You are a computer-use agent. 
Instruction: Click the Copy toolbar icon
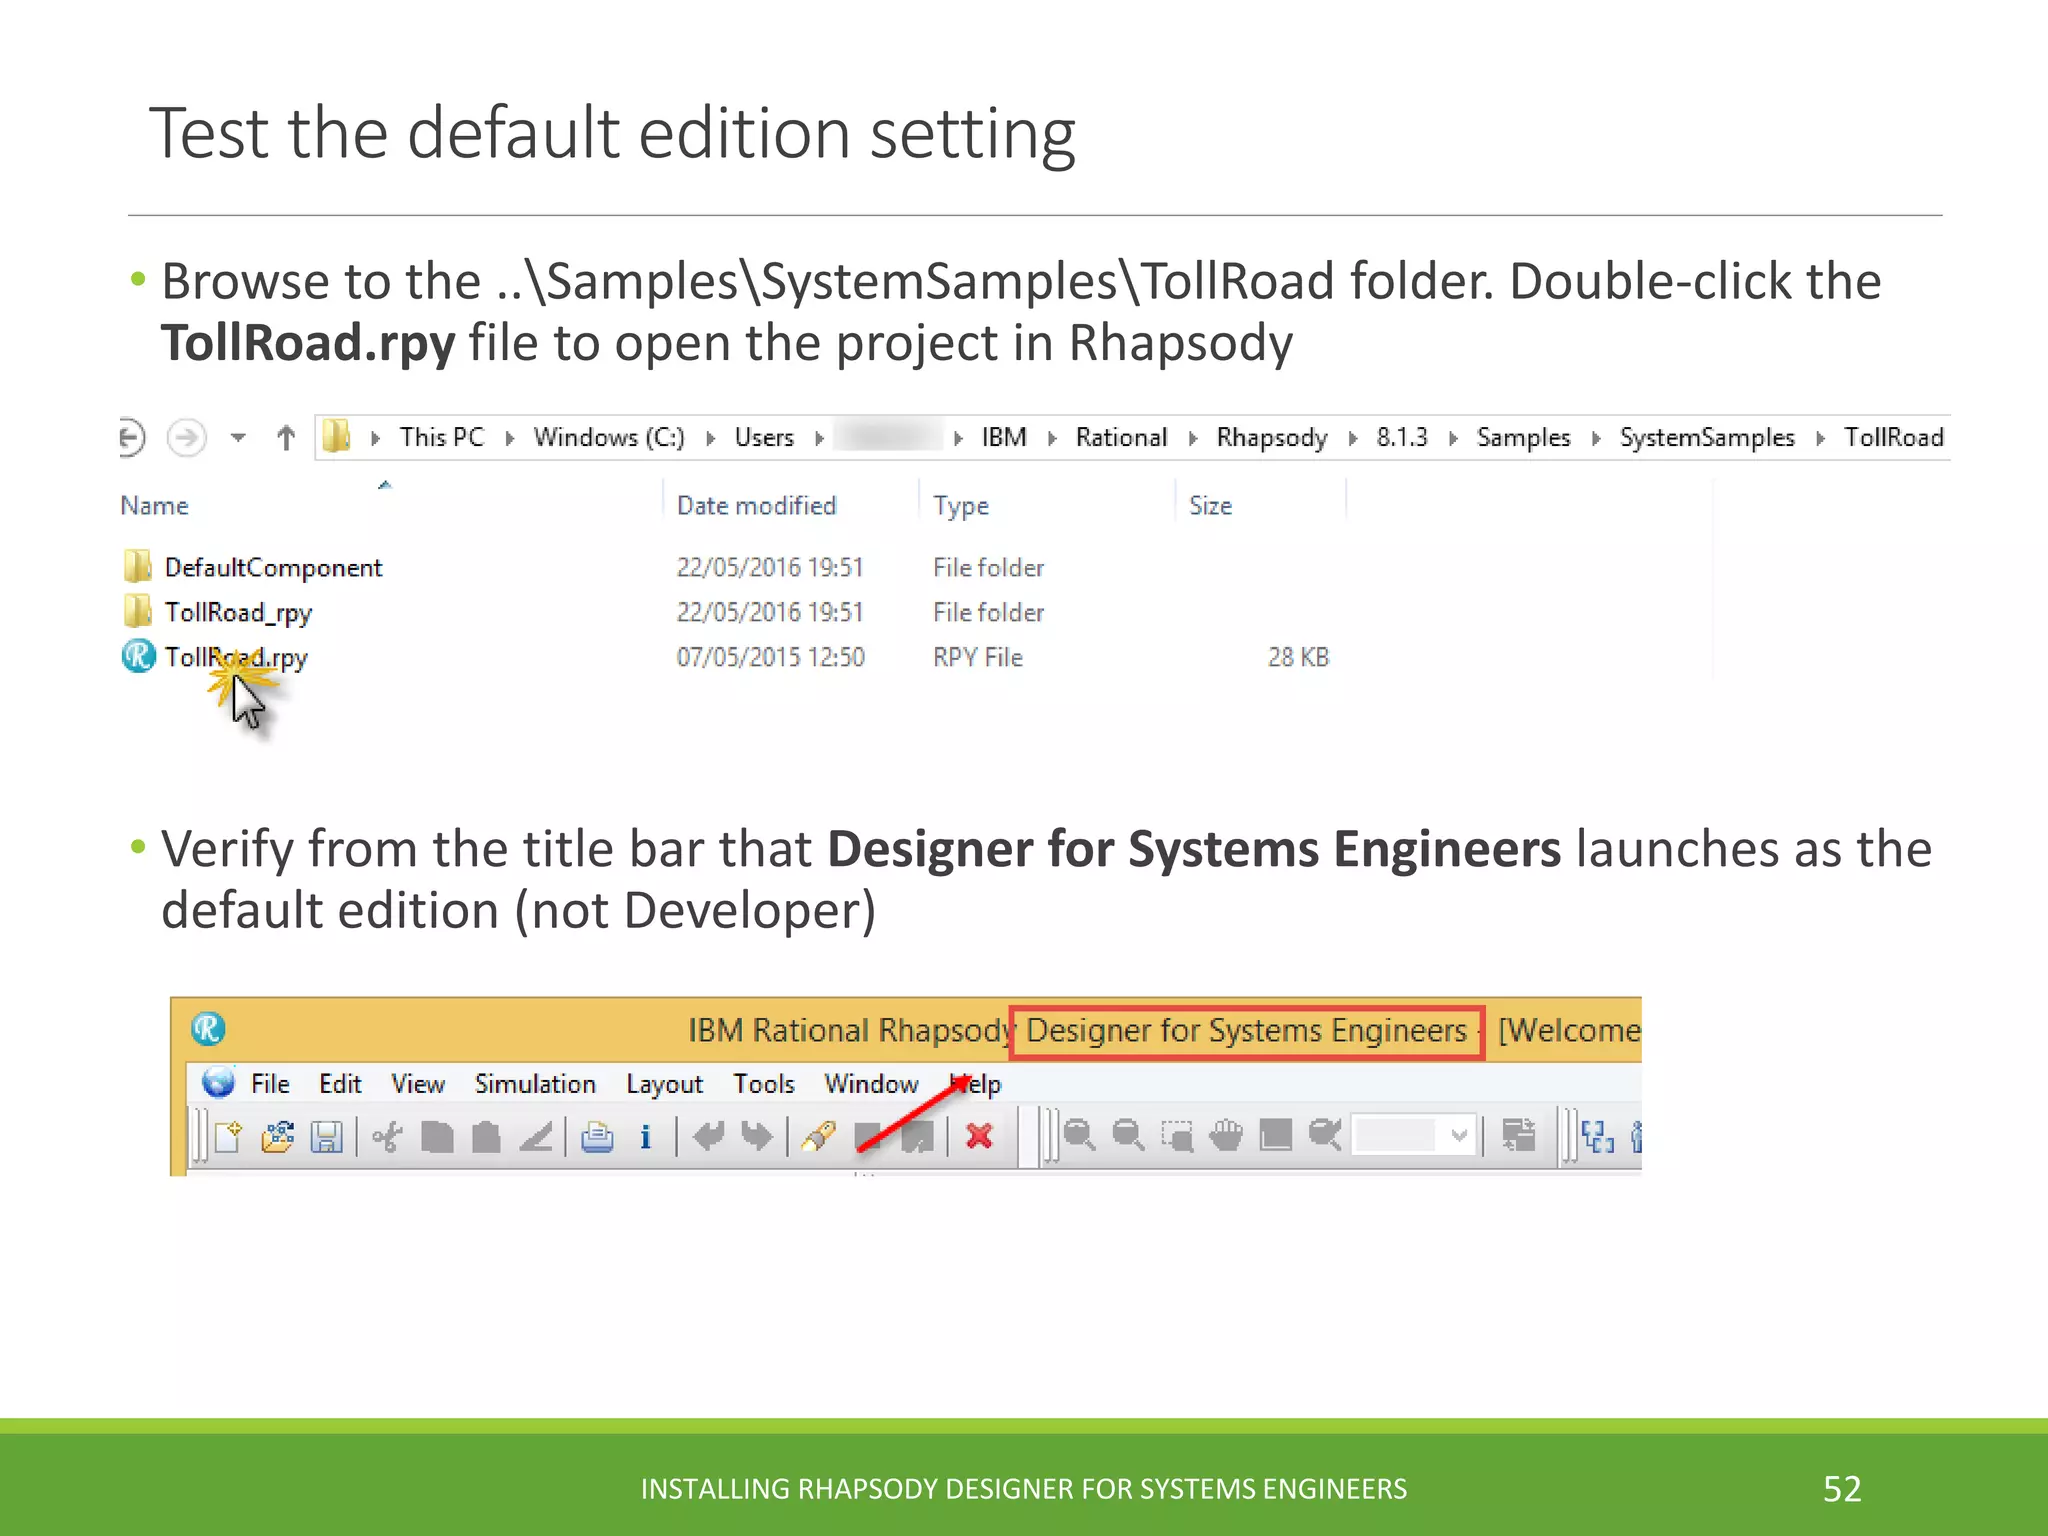(437, 1137)
